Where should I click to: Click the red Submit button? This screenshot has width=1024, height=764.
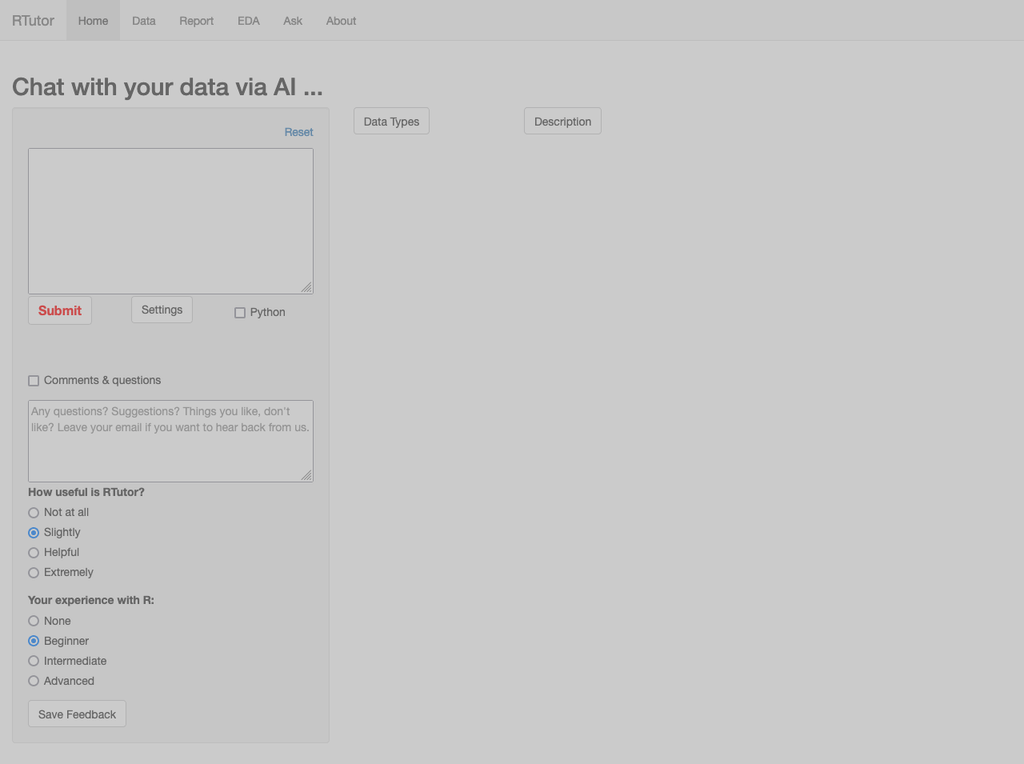click(60, 310)
